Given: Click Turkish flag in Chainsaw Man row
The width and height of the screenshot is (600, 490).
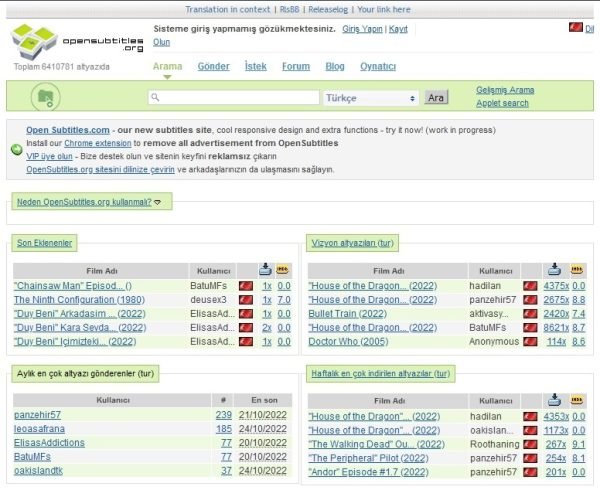Looking at the screenshot, I should [x=246, y=286].
